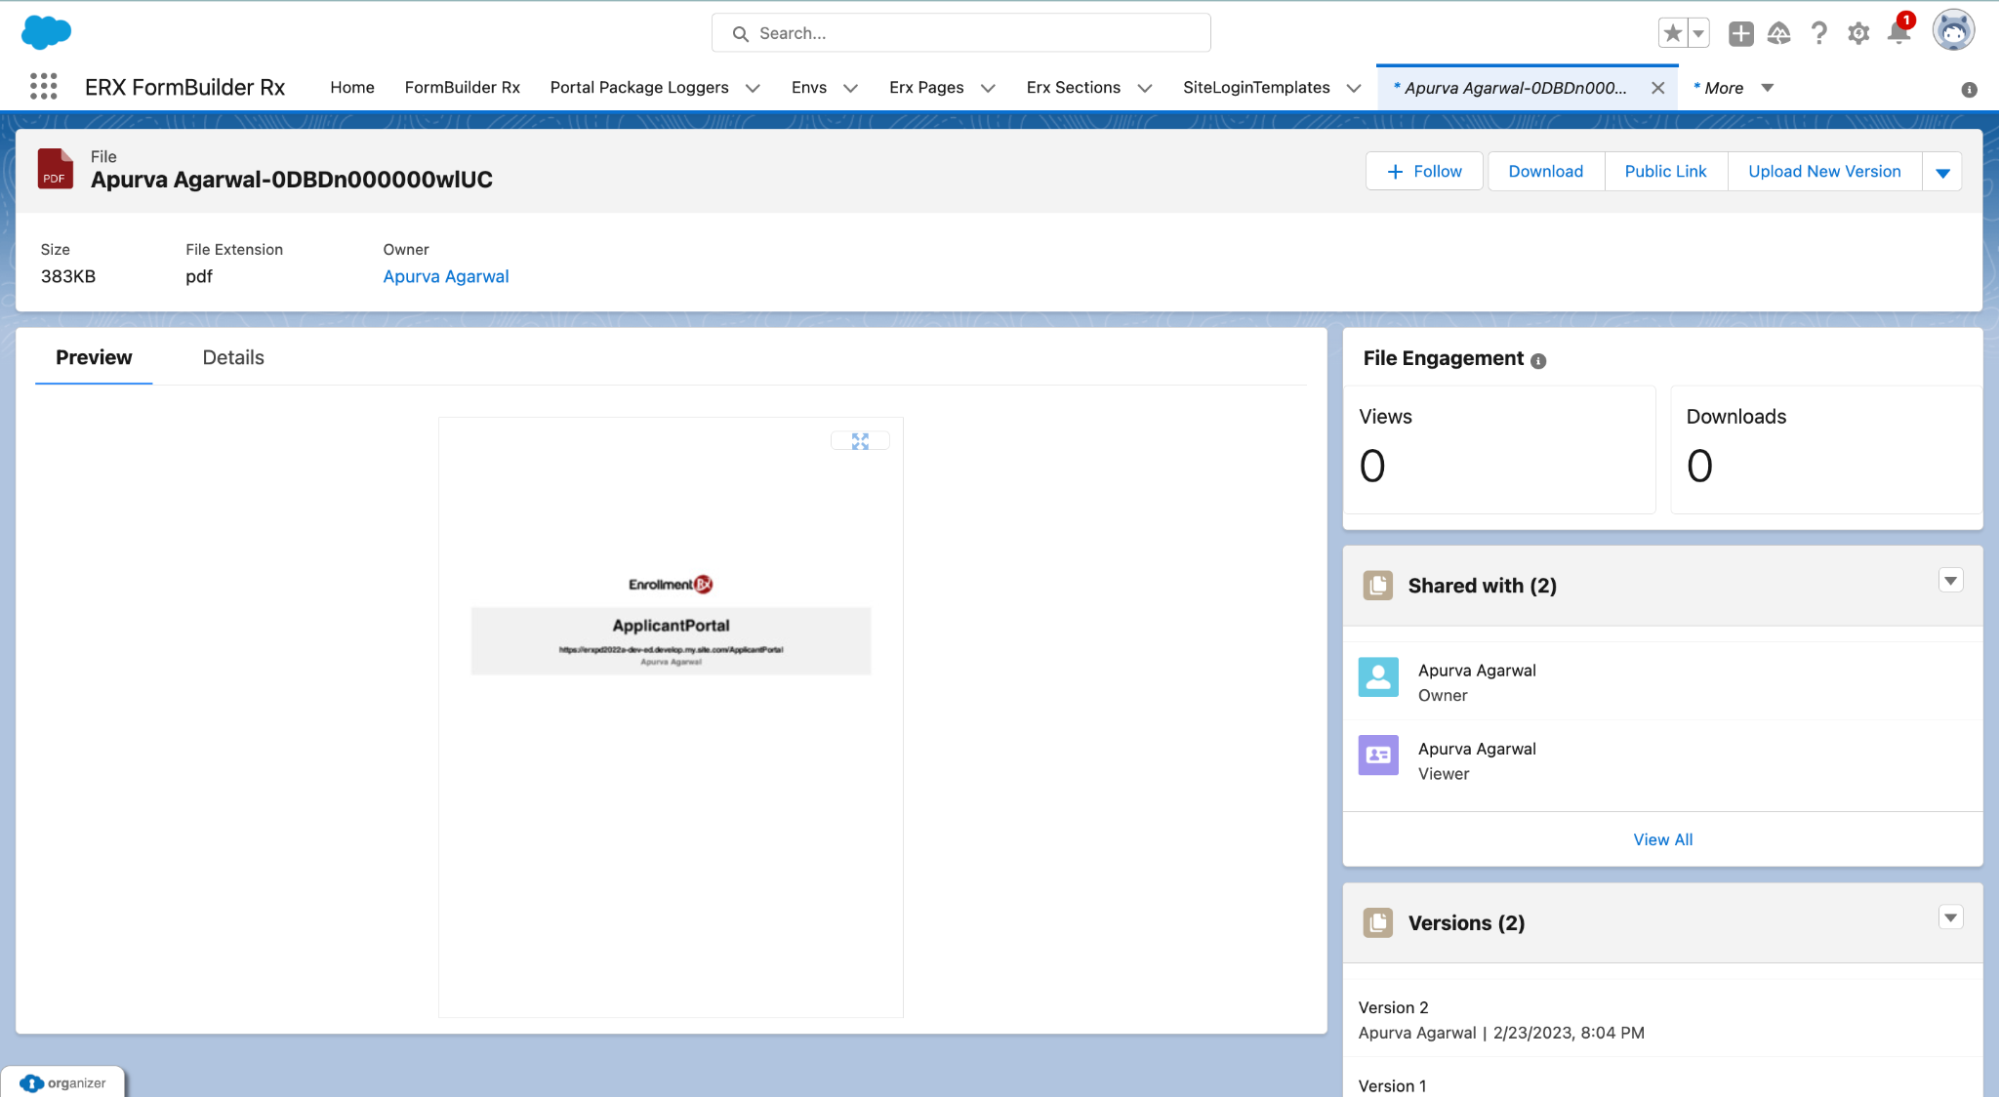
Task: Expand the Erx Pages navigation chevron
Action: (988, 88)
